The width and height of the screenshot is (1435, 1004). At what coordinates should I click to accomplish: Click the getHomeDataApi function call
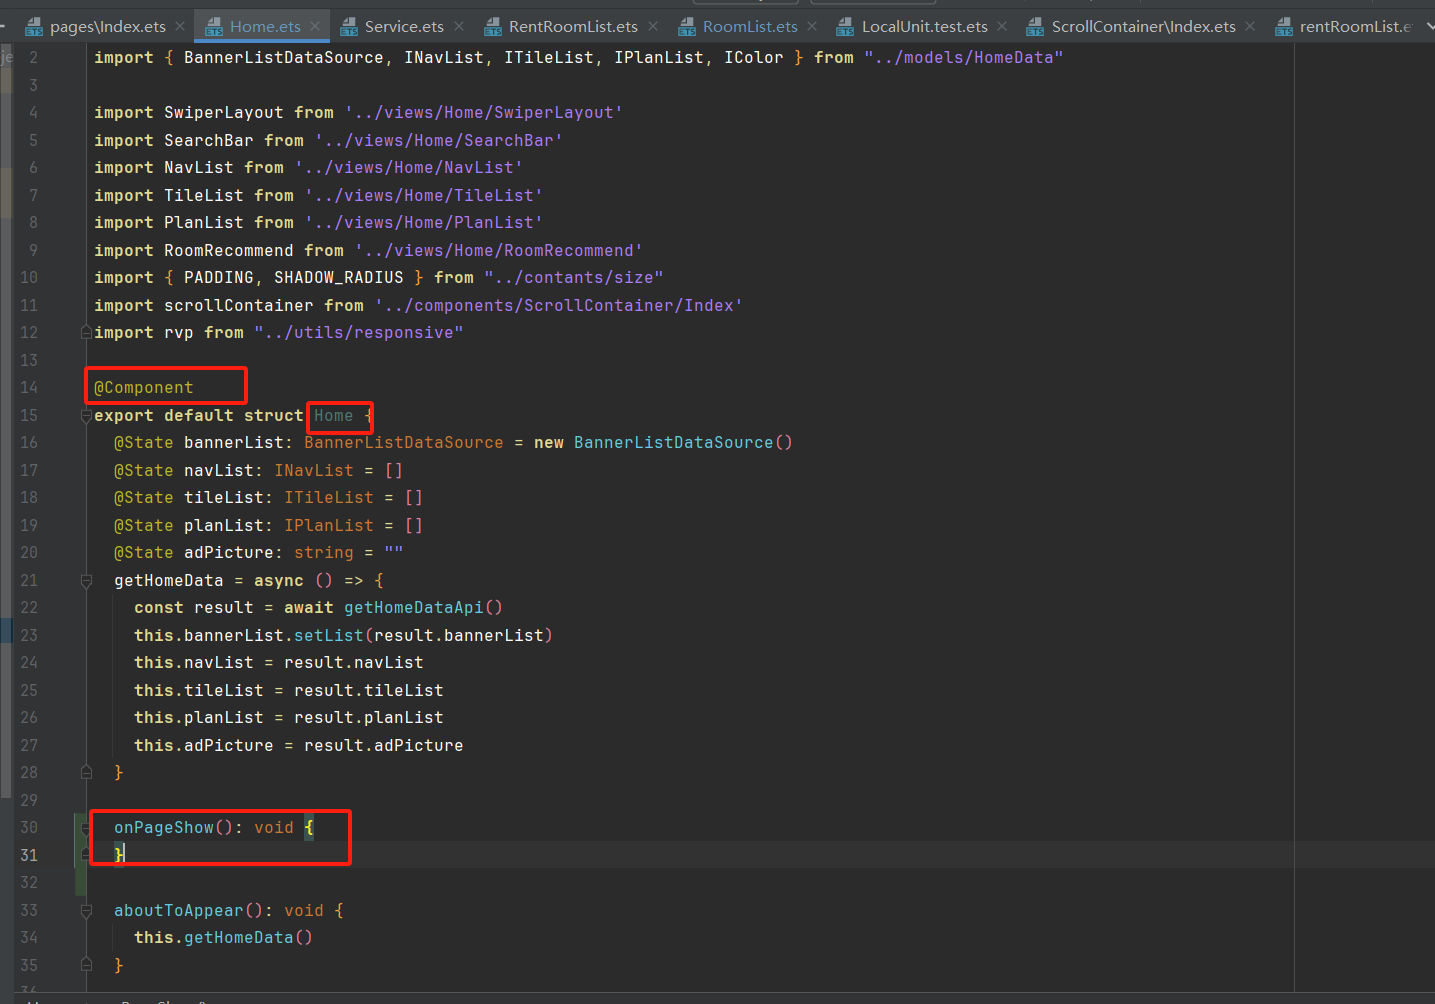[x=413, y=608]
